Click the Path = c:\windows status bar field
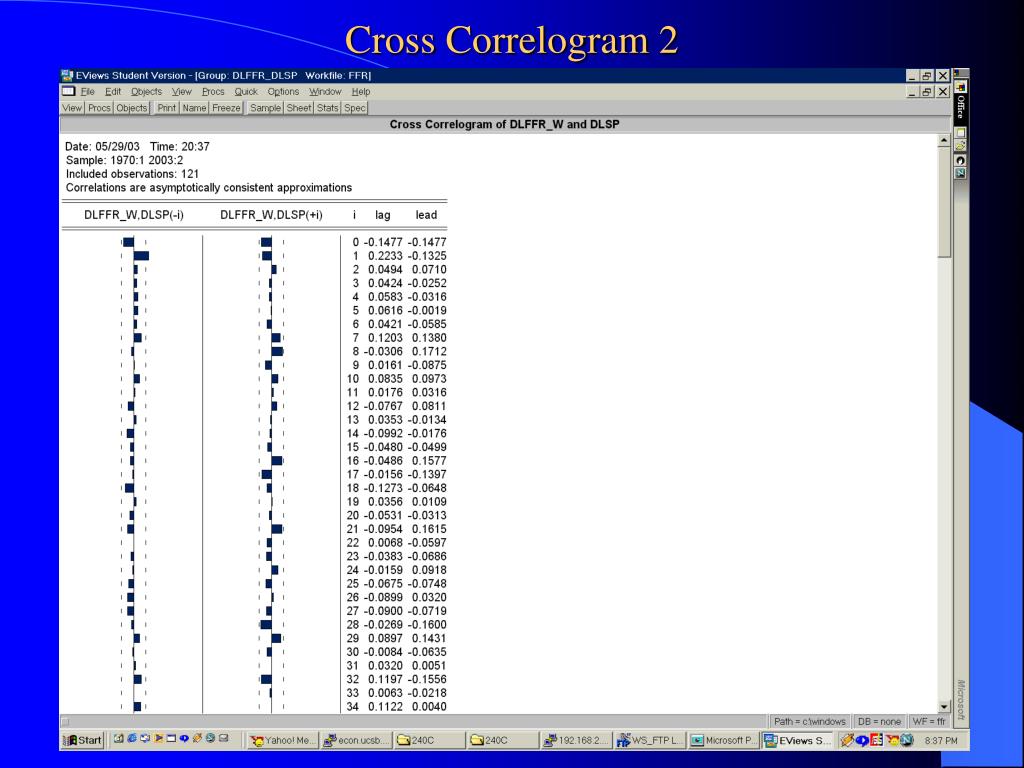This screenshot has width=1024, height=768. (809, 722)
